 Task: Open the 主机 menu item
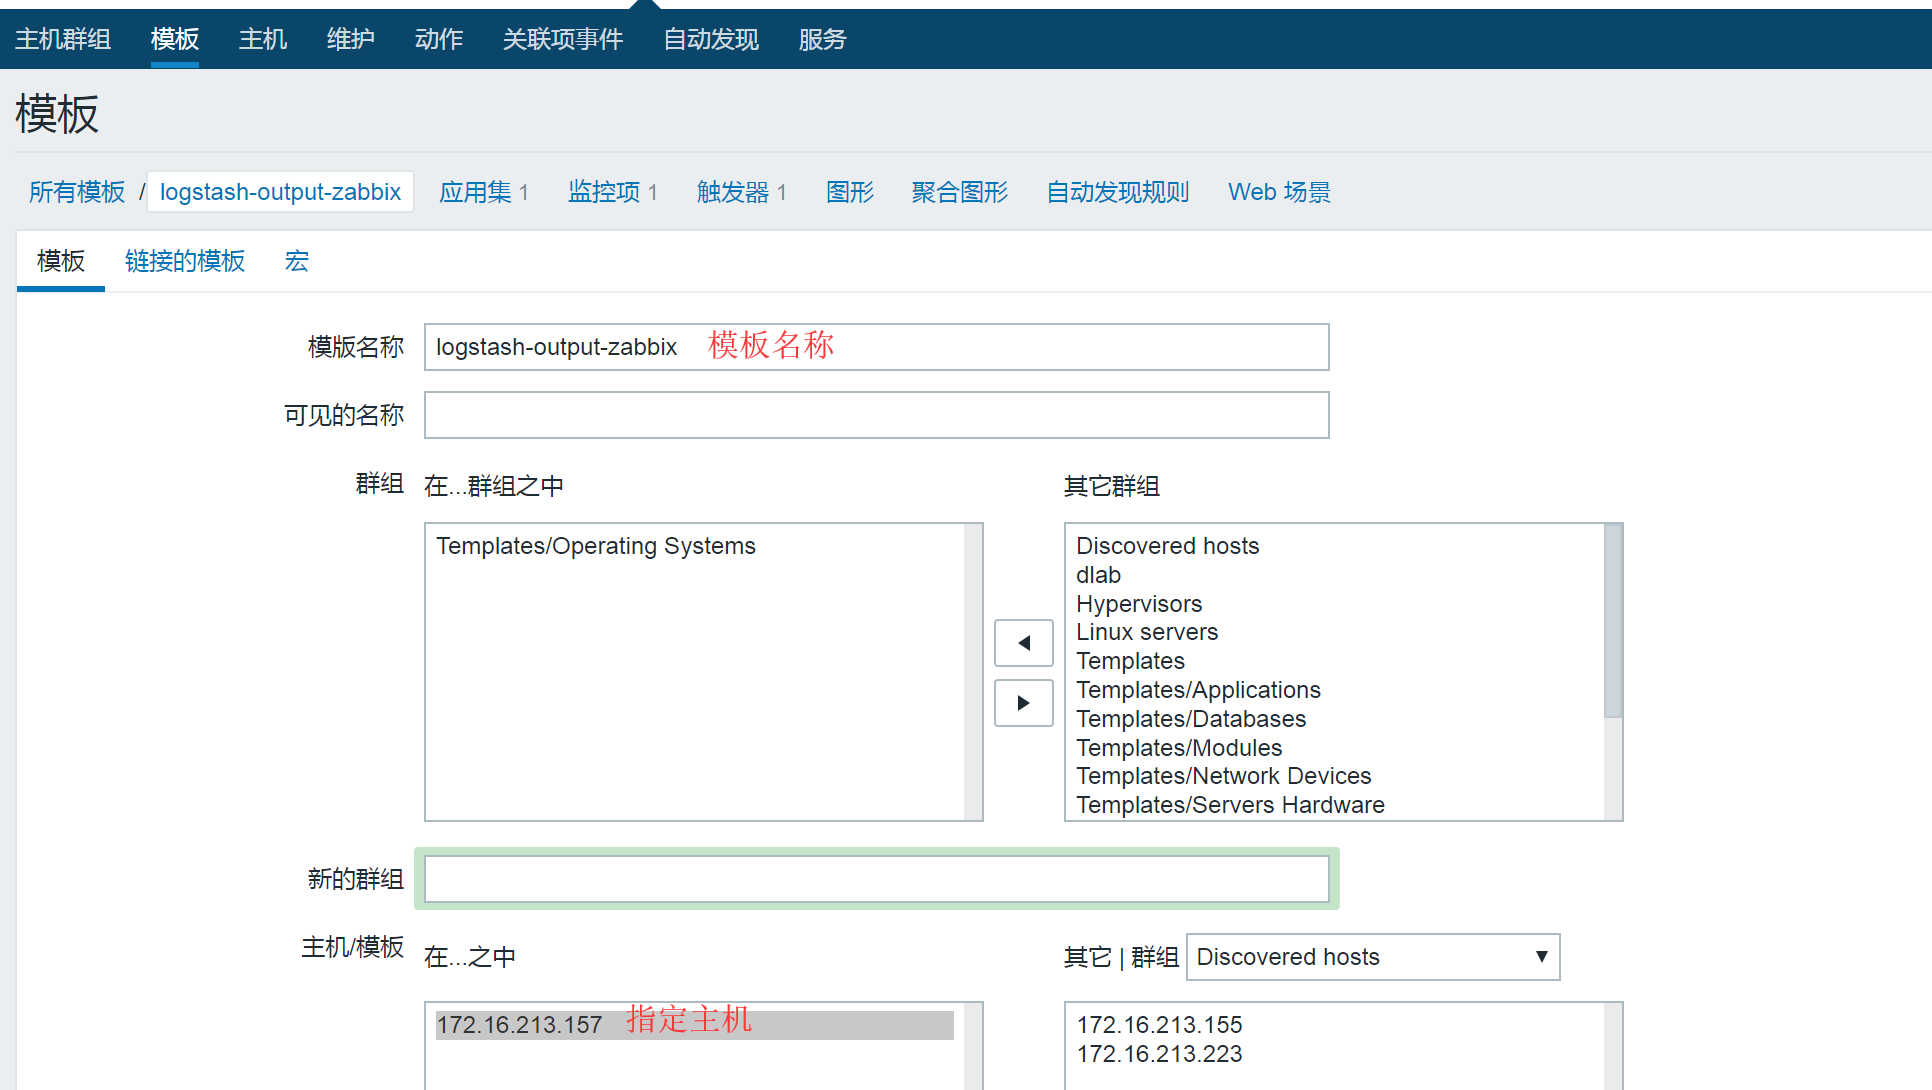[x=263, y=39]
